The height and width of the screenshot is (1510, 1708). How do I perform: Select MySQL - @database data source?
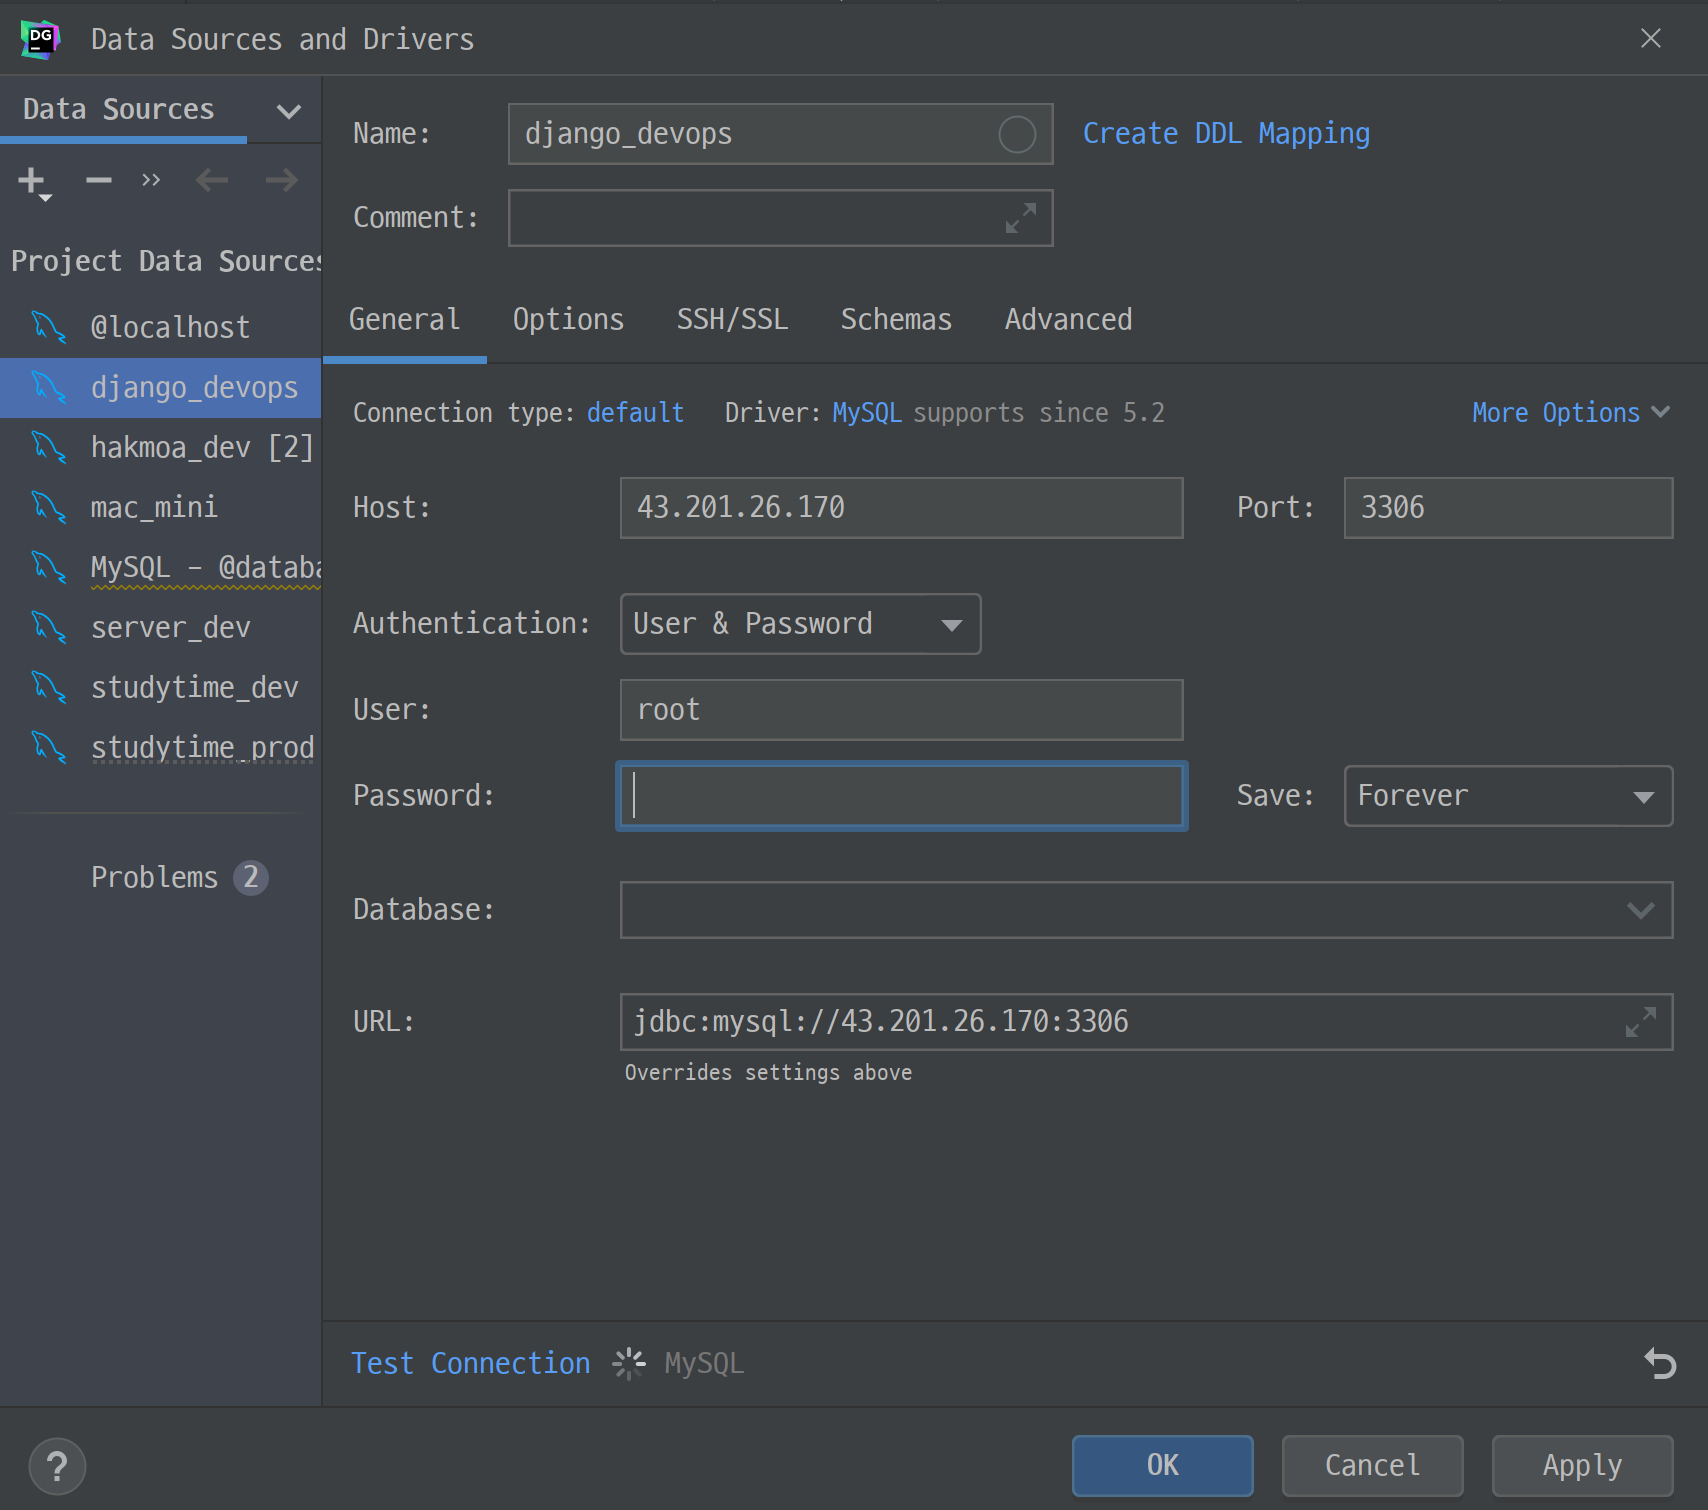160,567
